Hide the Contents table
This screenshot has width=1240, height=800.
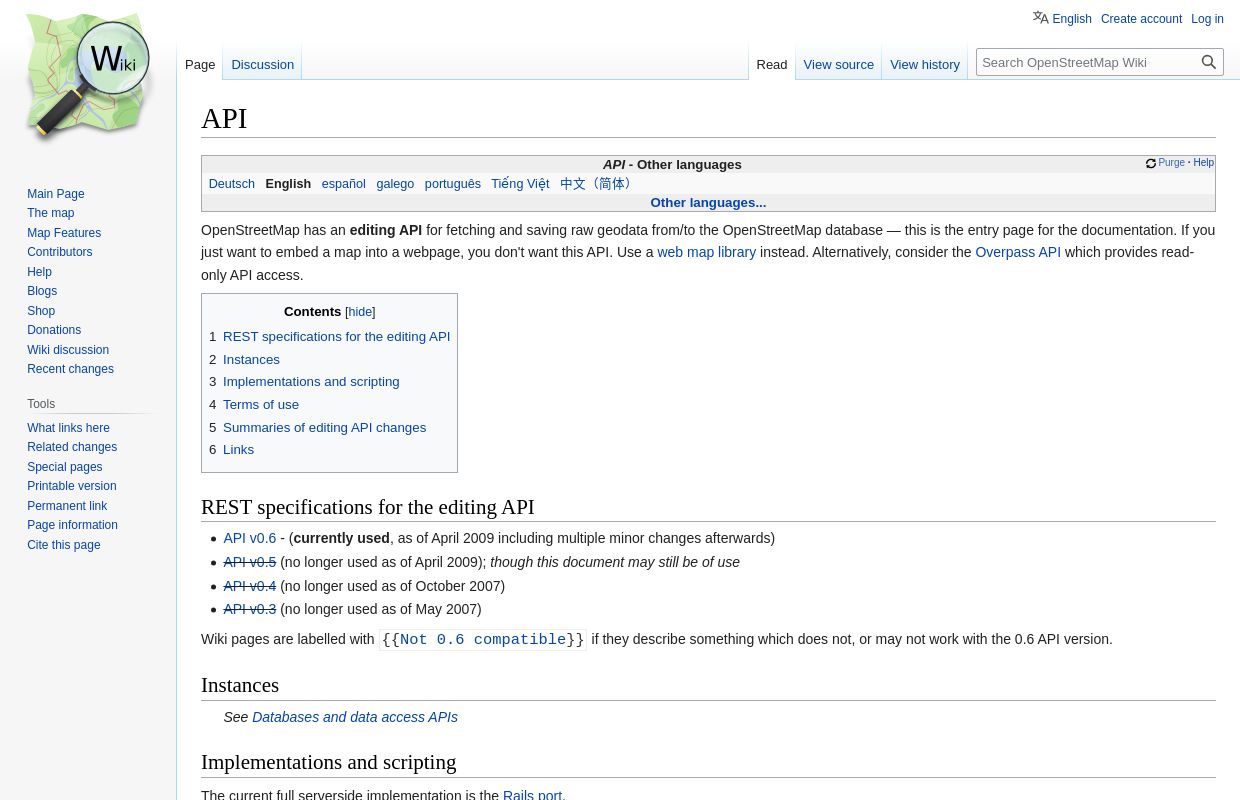point(360,312)
